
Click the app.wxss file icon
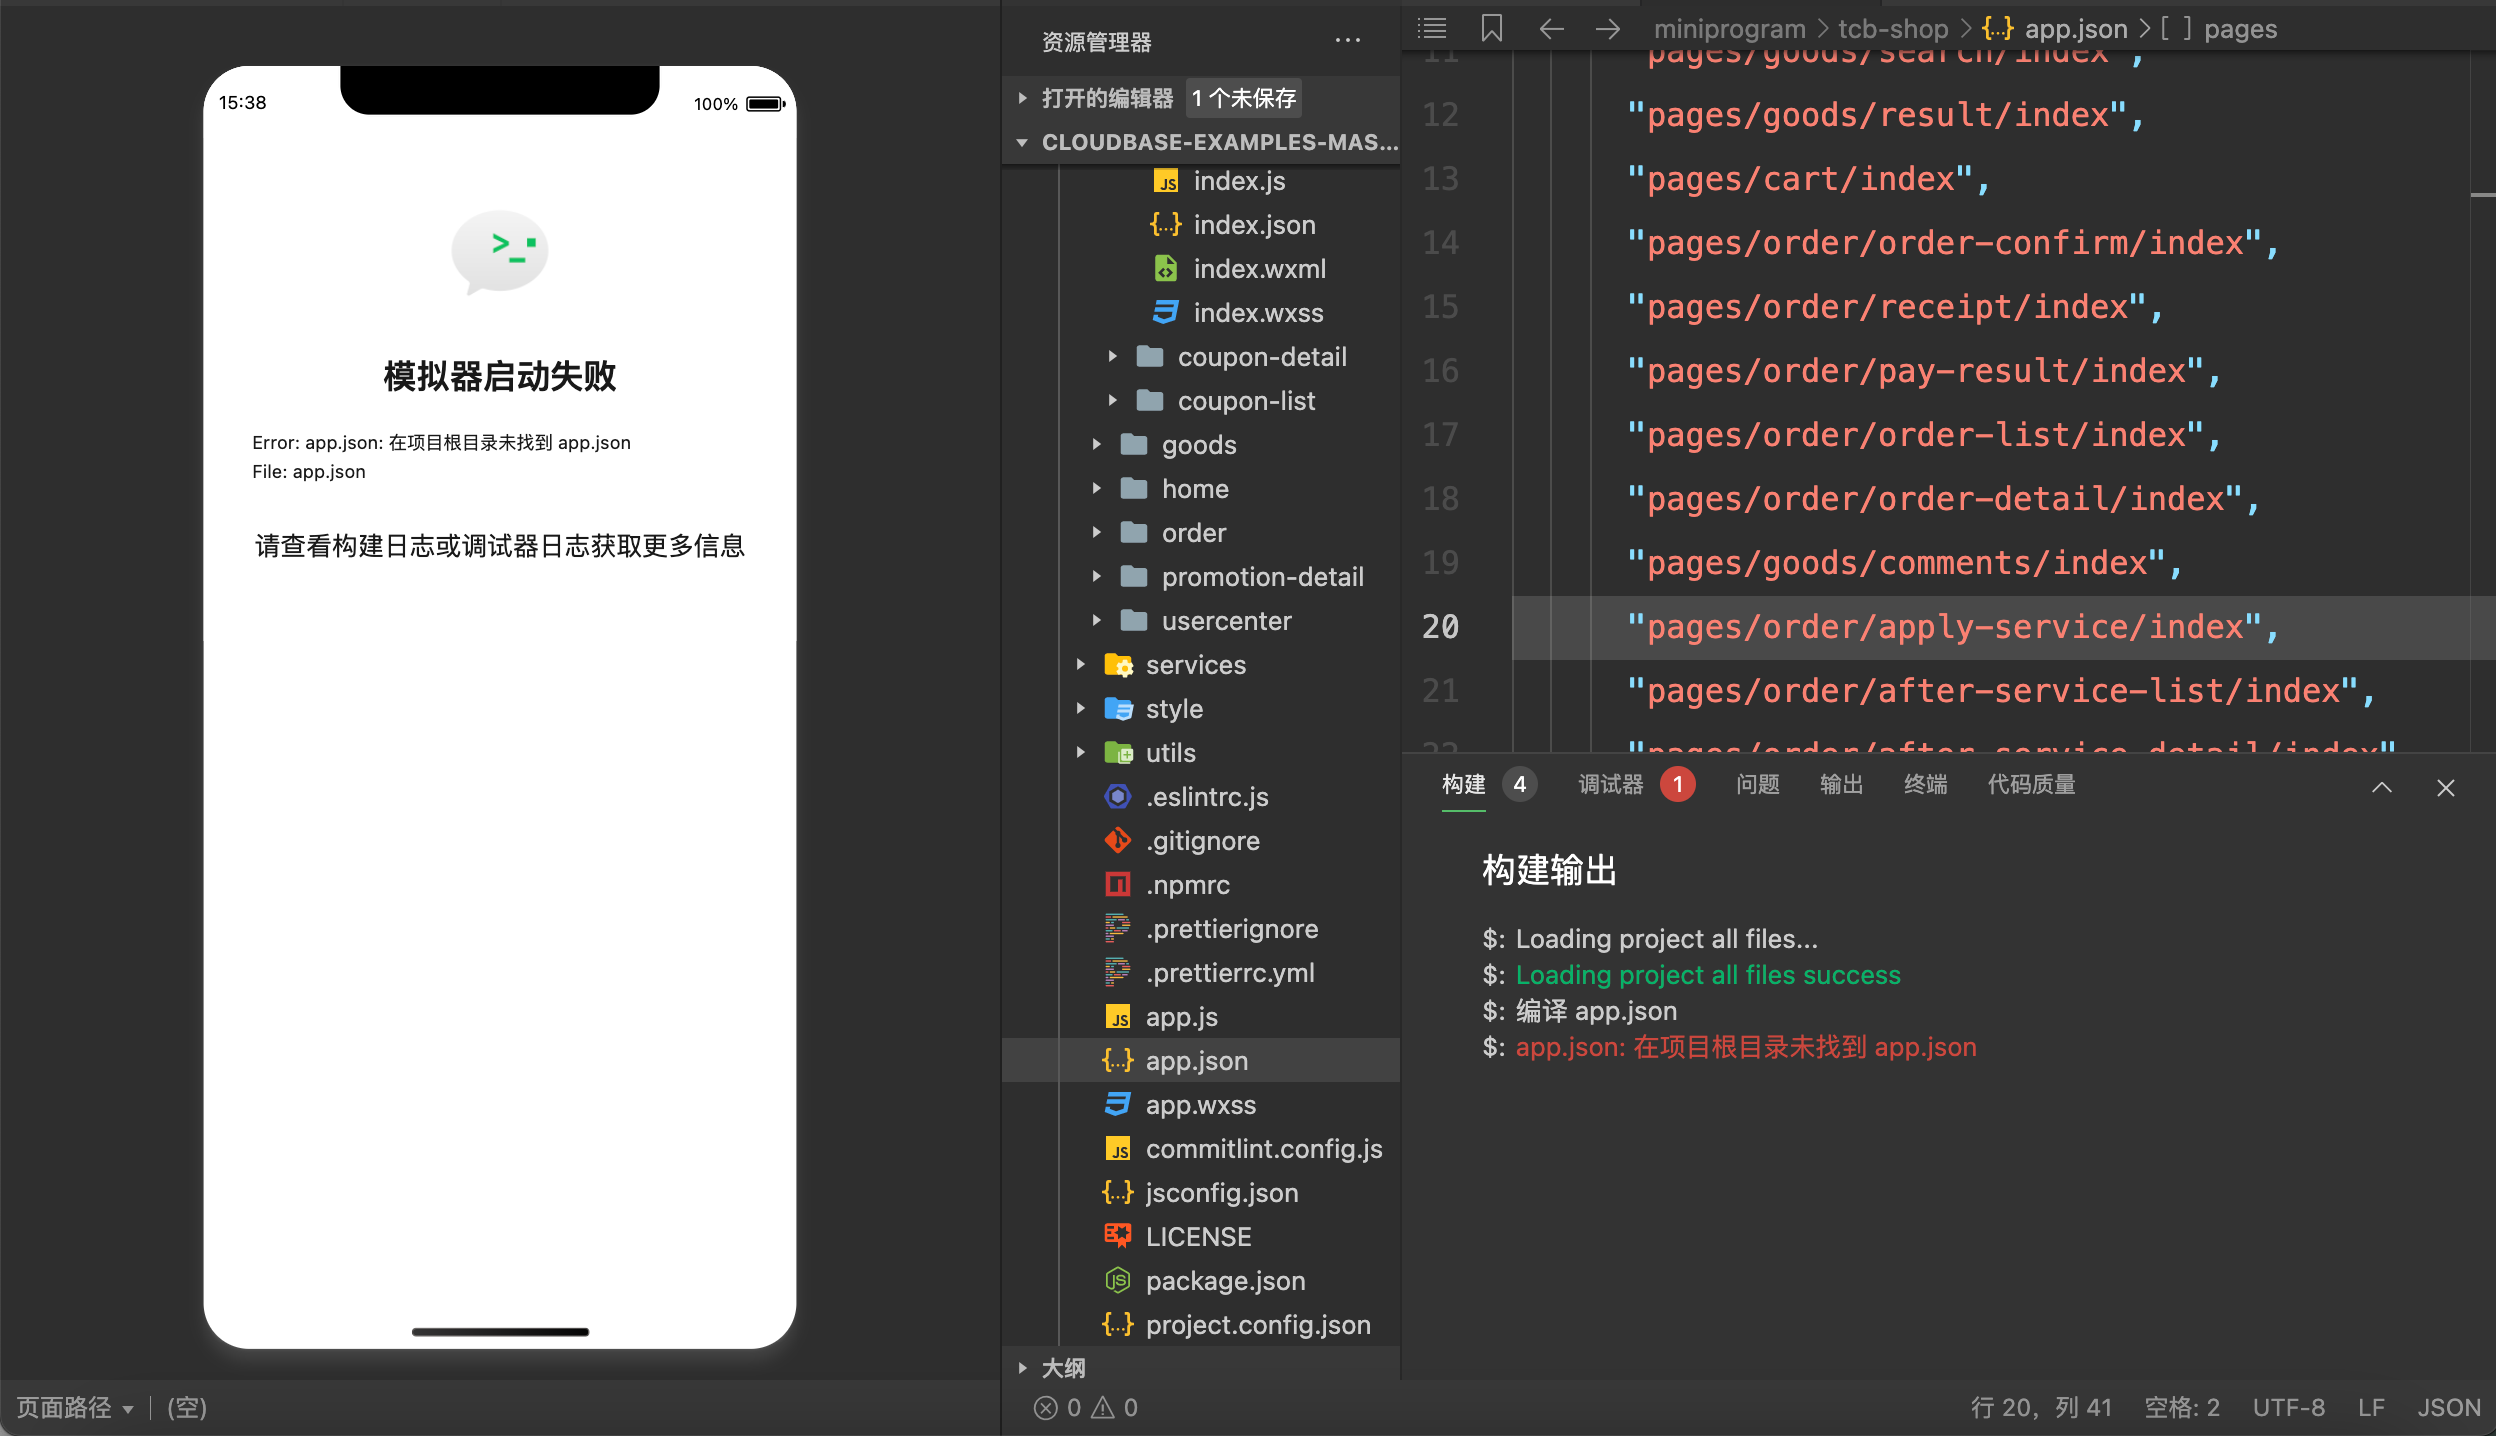(1117, 1105)
